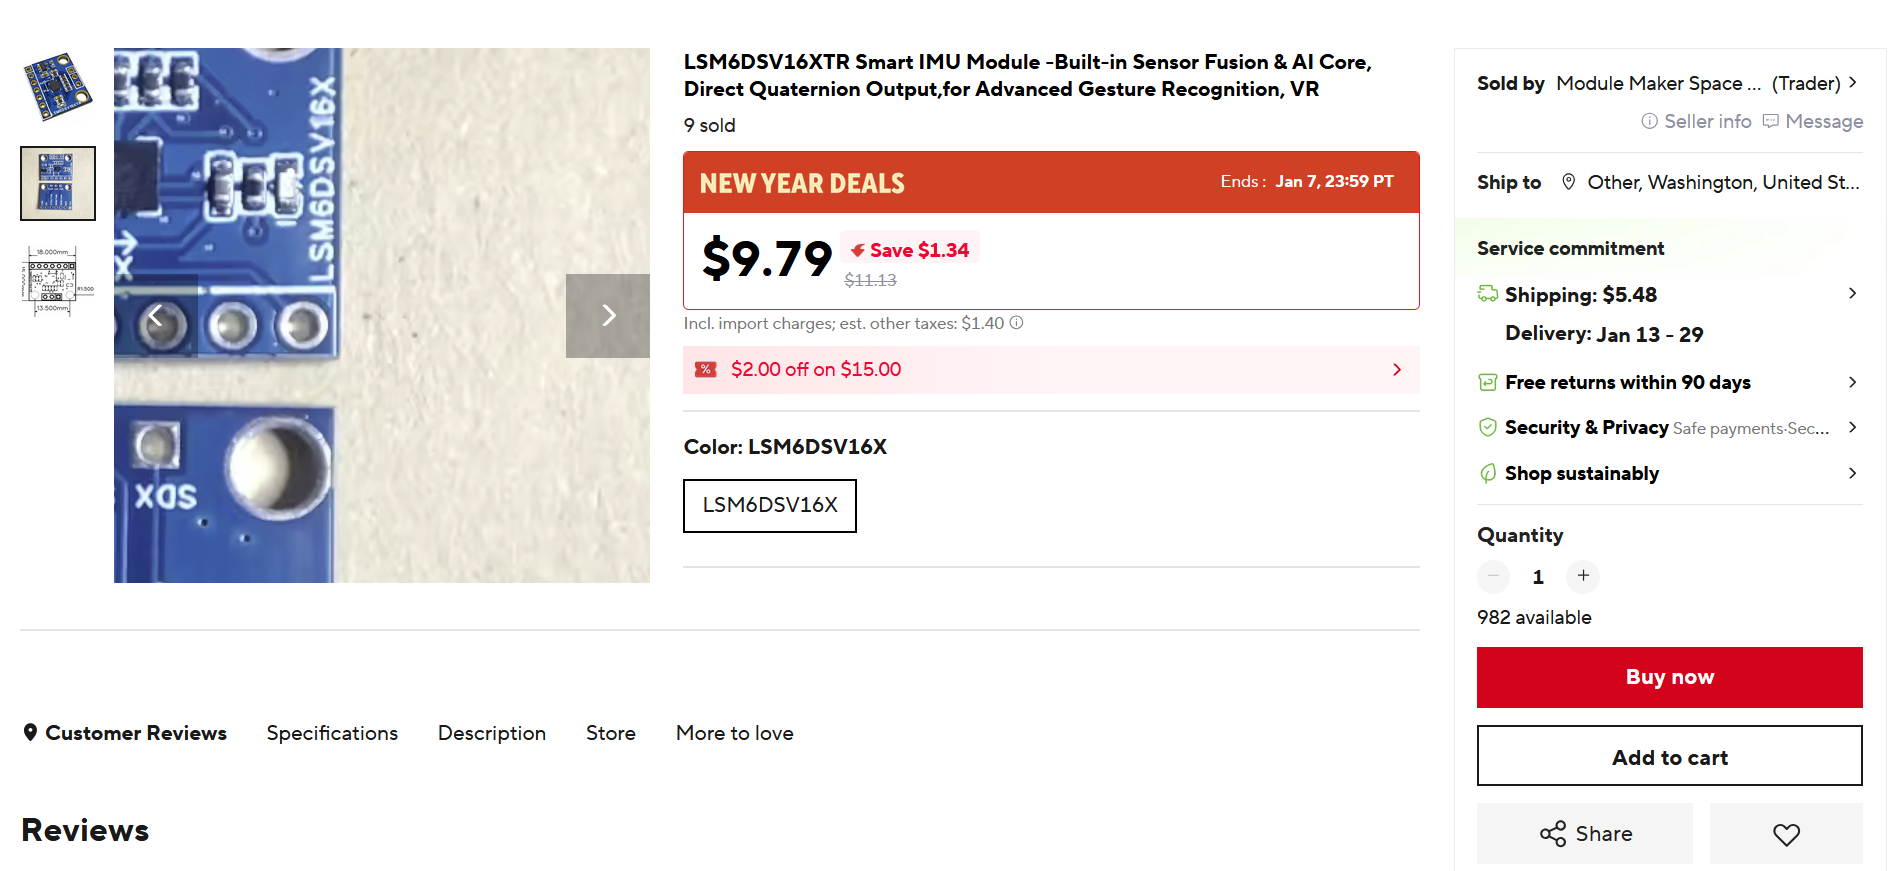This screenshot has height=871, width=1898.
Task: Message the seller
Action: click(x=1812, y=122)
